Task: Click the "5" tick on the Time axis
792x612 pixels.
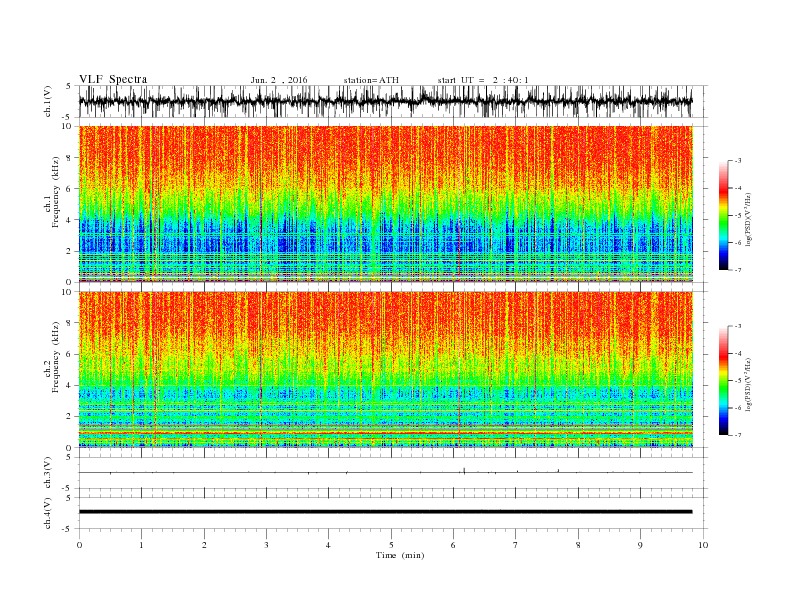Action: click(x=391, y=545)
